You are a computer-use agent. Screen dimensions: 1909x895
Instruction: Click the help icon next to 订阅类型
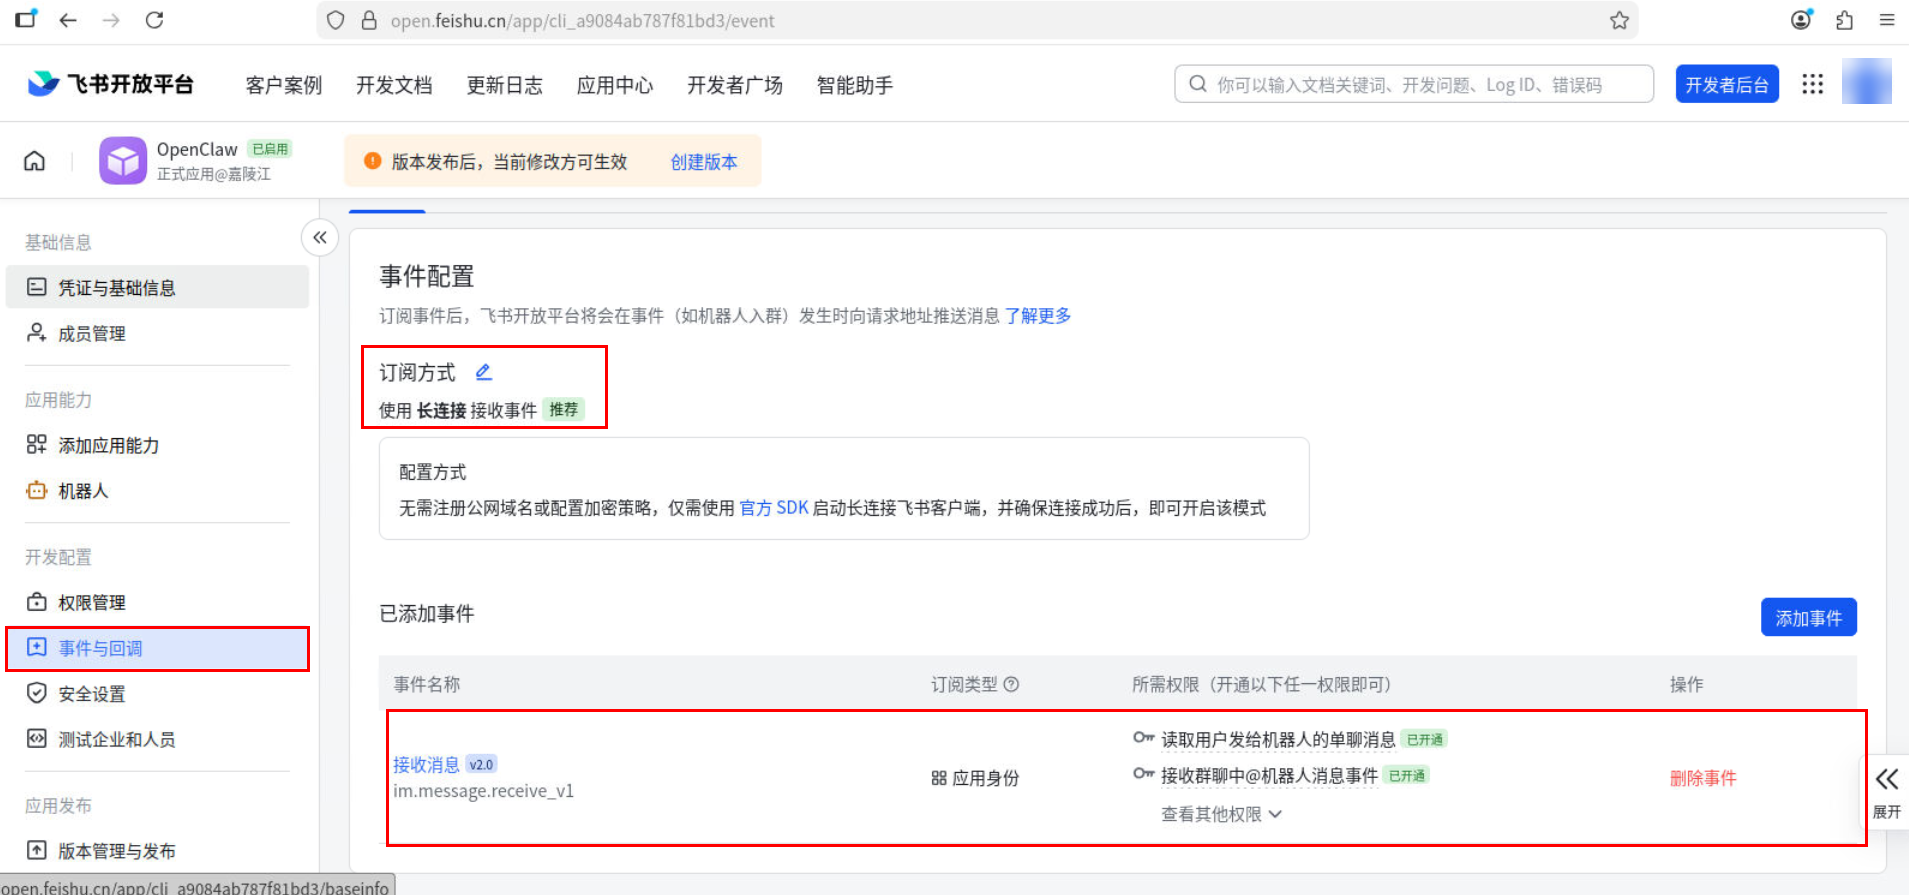[1011, 684]
